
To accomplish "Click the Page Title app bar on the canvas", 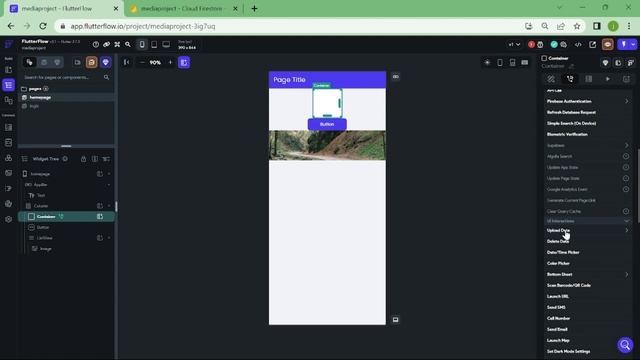I will point(327,80).
